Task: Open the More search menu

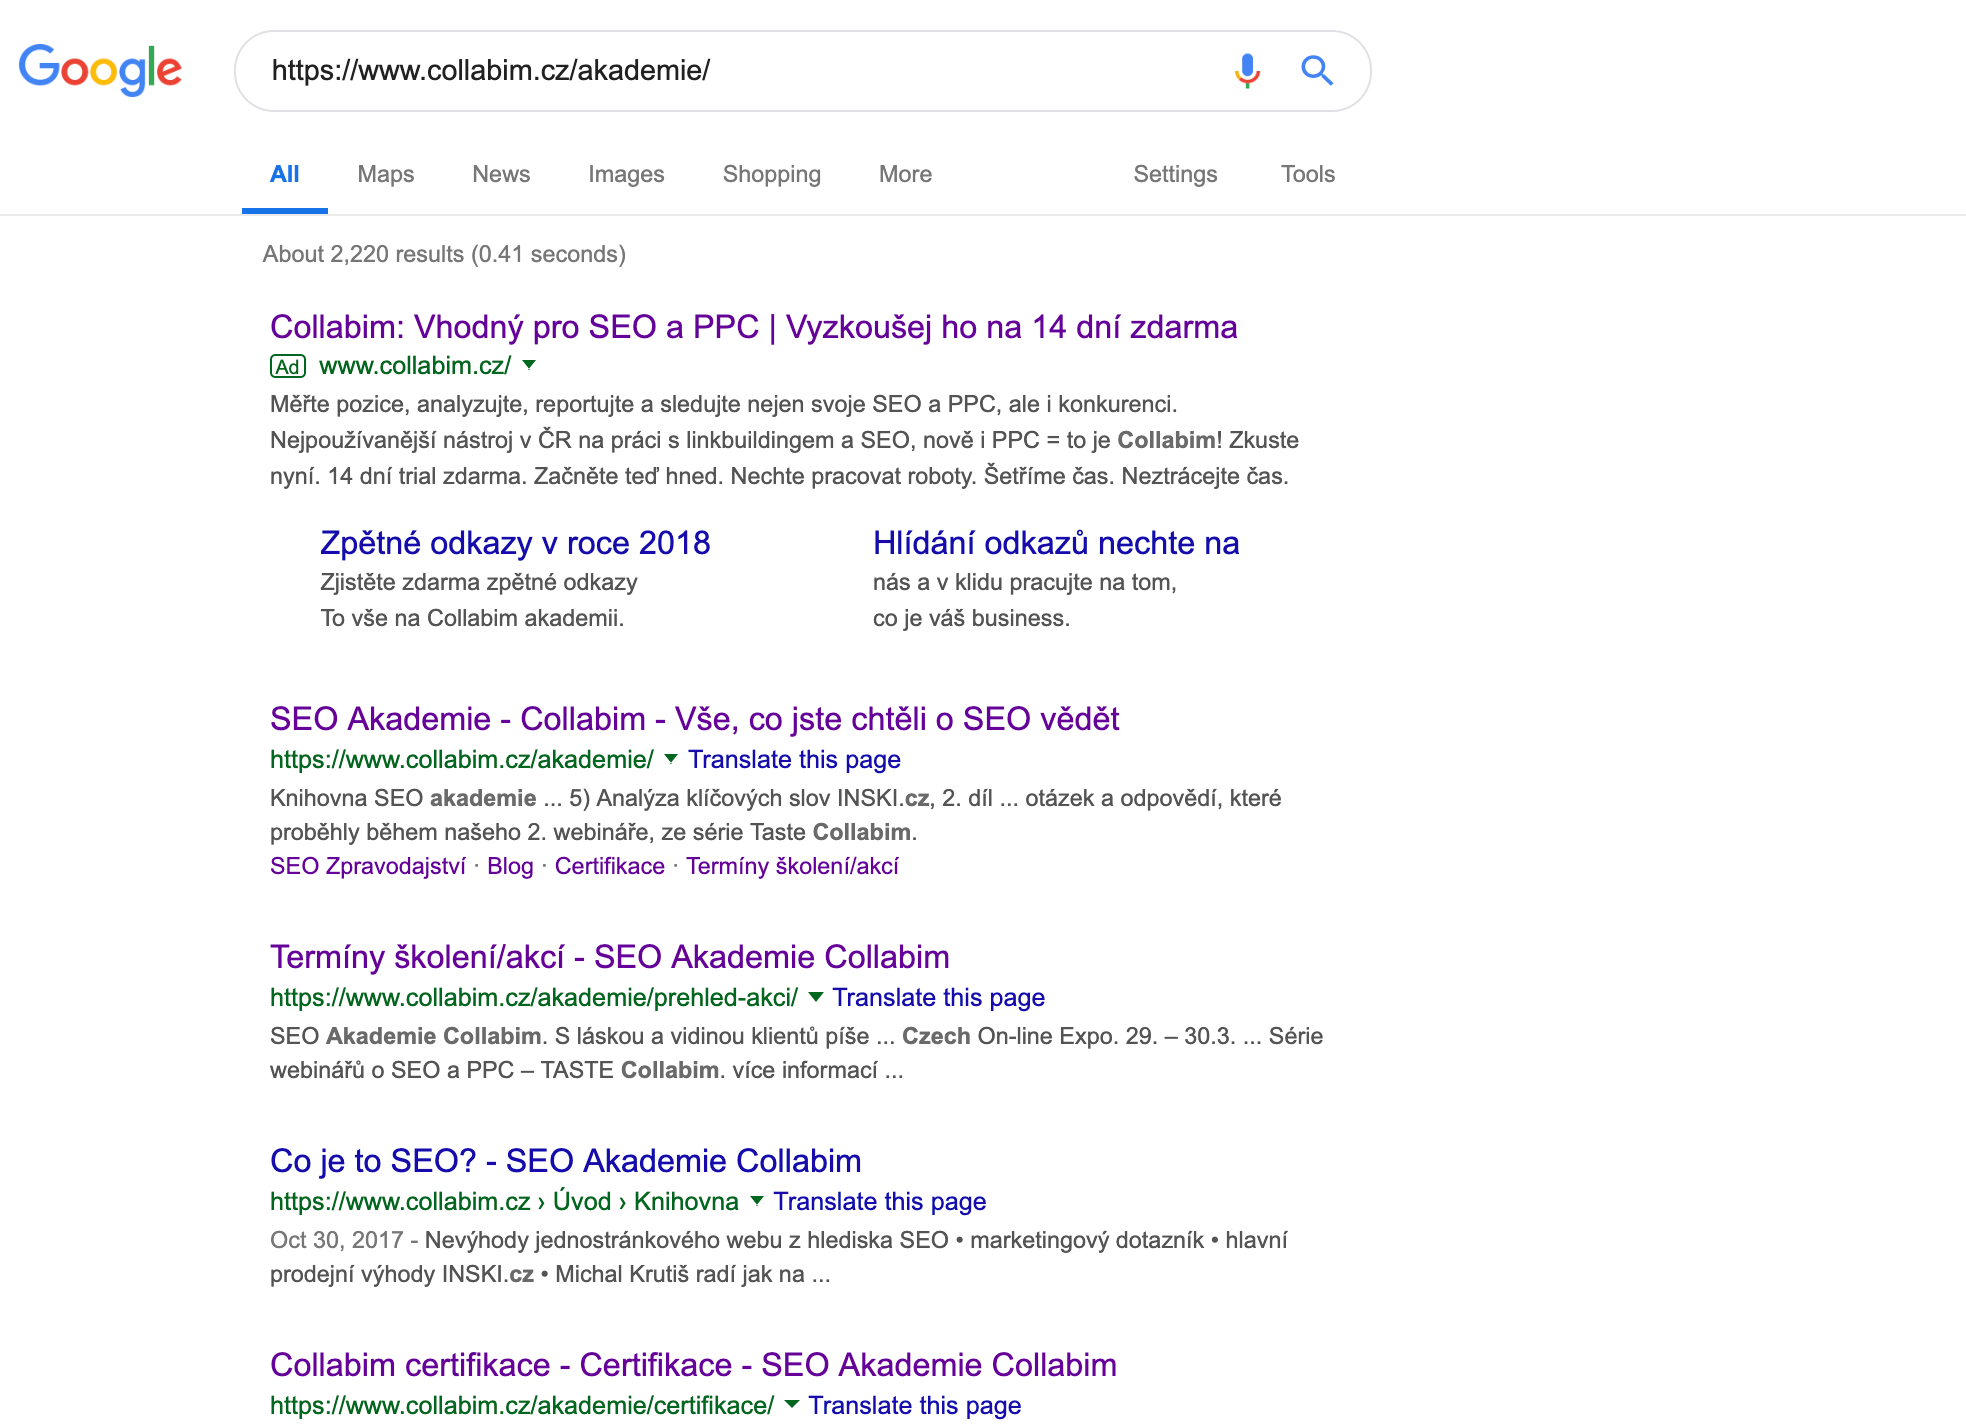Action: 905,174
